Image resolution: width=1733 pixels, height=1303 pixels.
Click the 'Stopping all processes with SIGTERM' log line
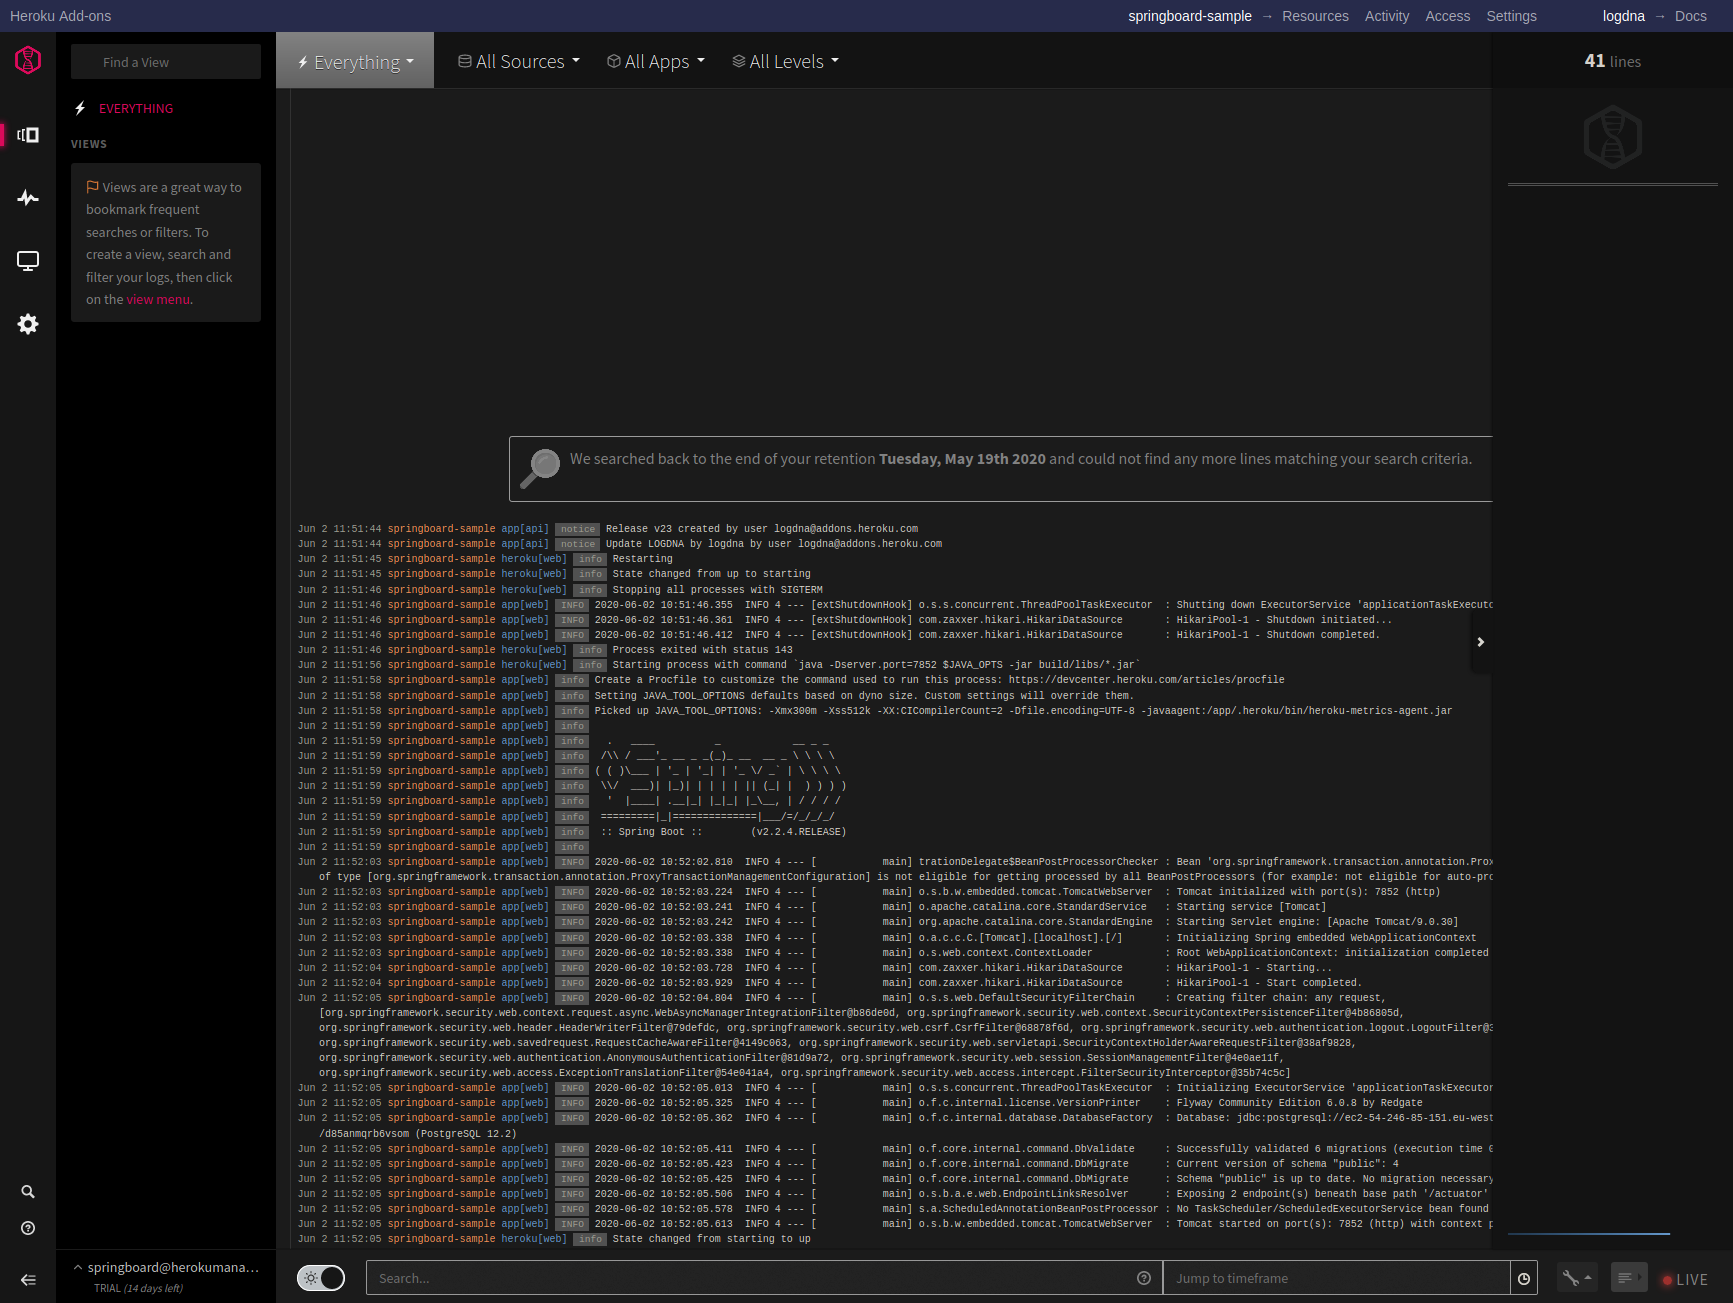click(x=893, y=590)
